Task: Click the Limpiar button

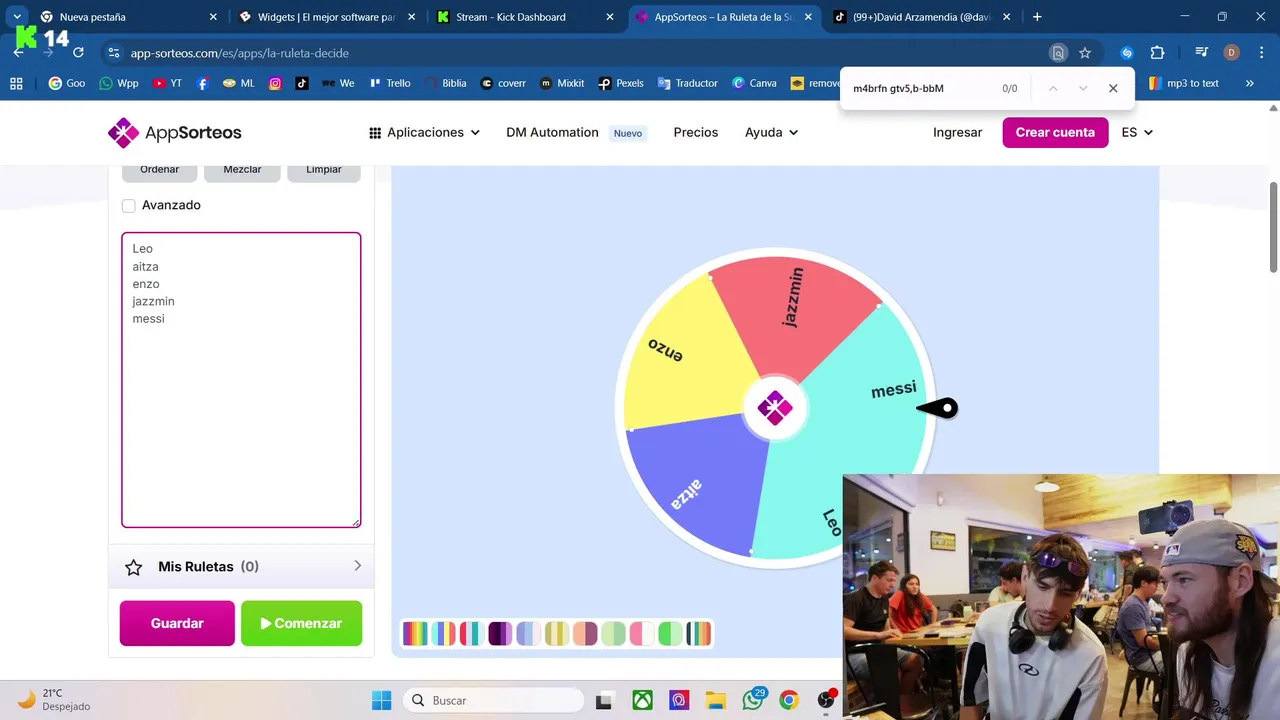Action: [x=324, y=171]
